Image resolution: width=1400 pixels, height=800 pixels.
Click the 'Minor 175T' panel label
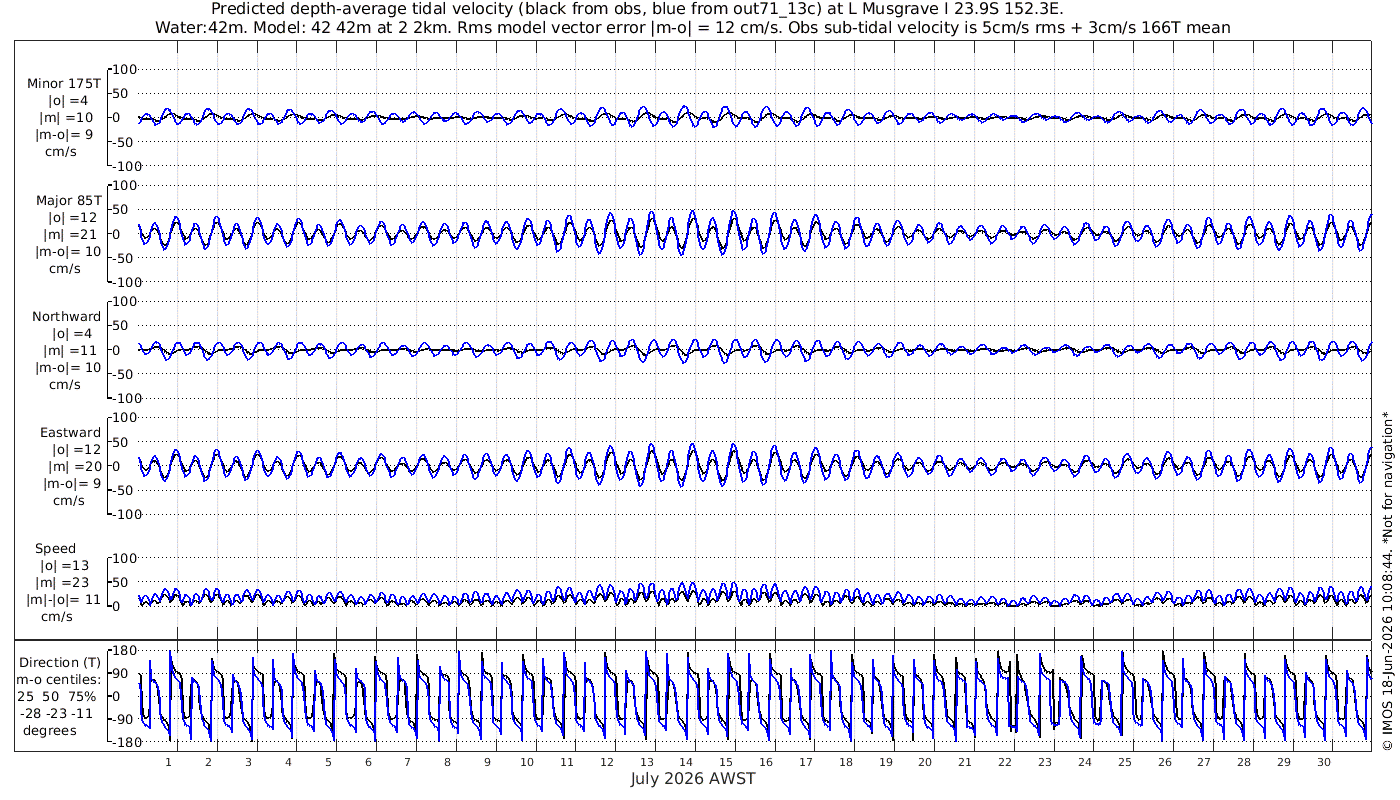(64, 84)
